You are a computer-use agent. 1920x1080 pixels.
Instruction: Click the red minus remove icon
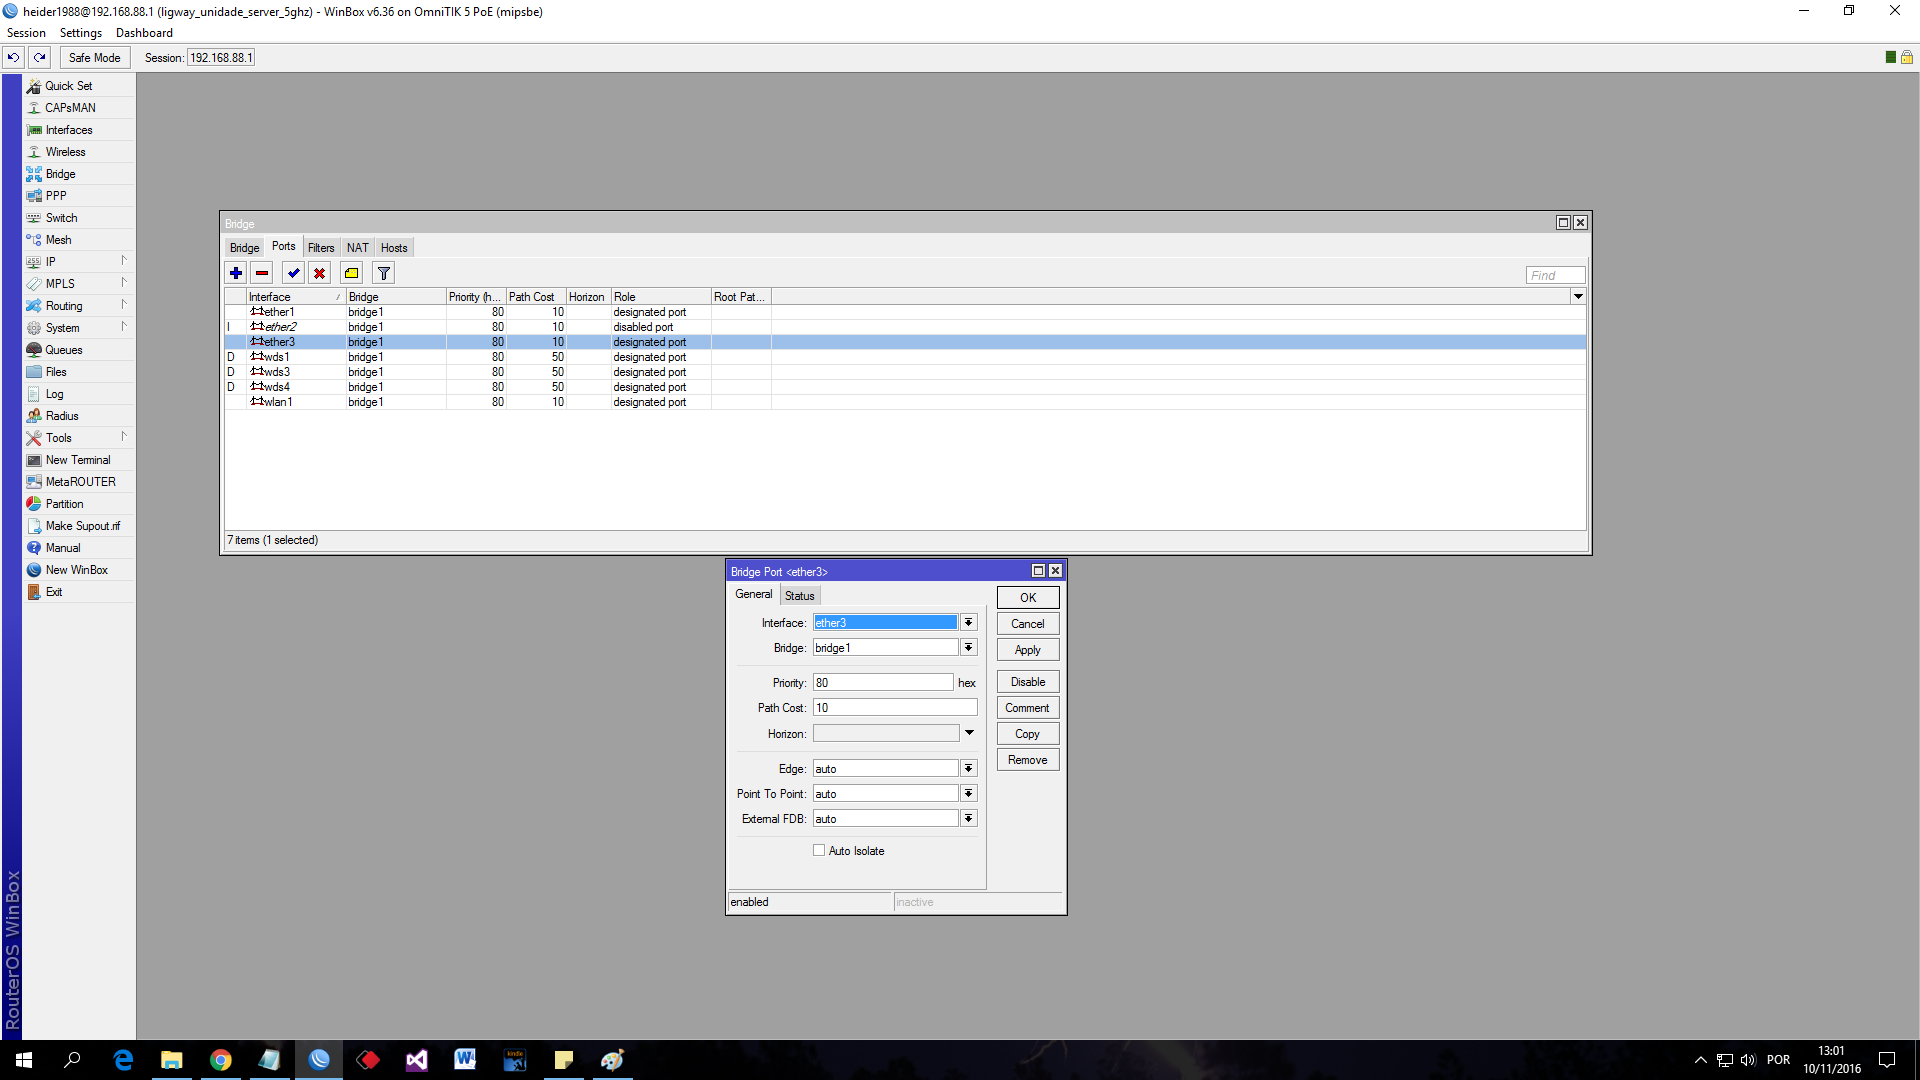262,273
